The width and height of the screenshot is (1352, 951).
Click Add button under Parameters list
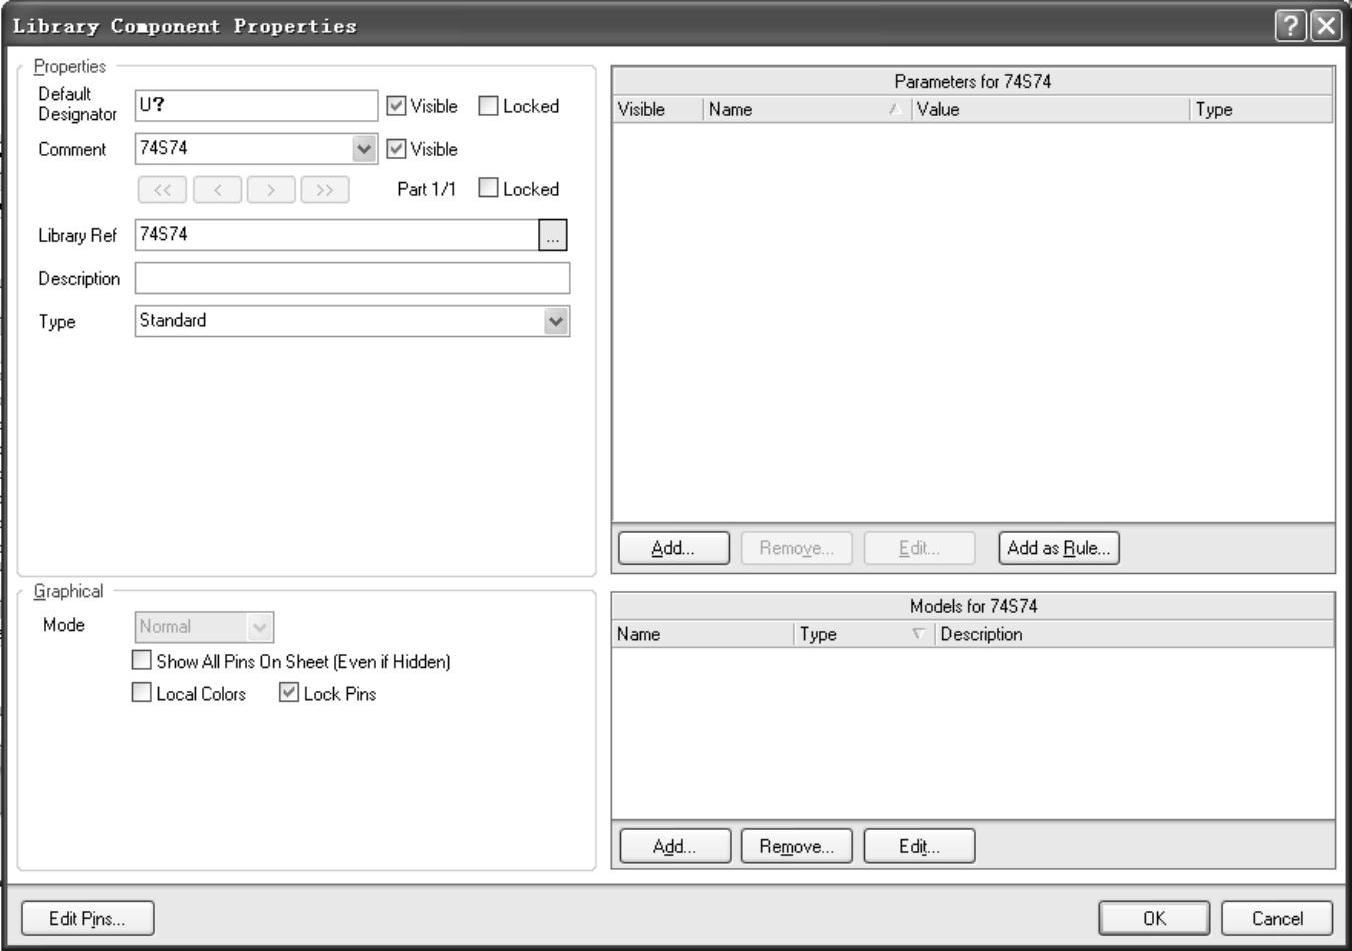pos(673,548)
